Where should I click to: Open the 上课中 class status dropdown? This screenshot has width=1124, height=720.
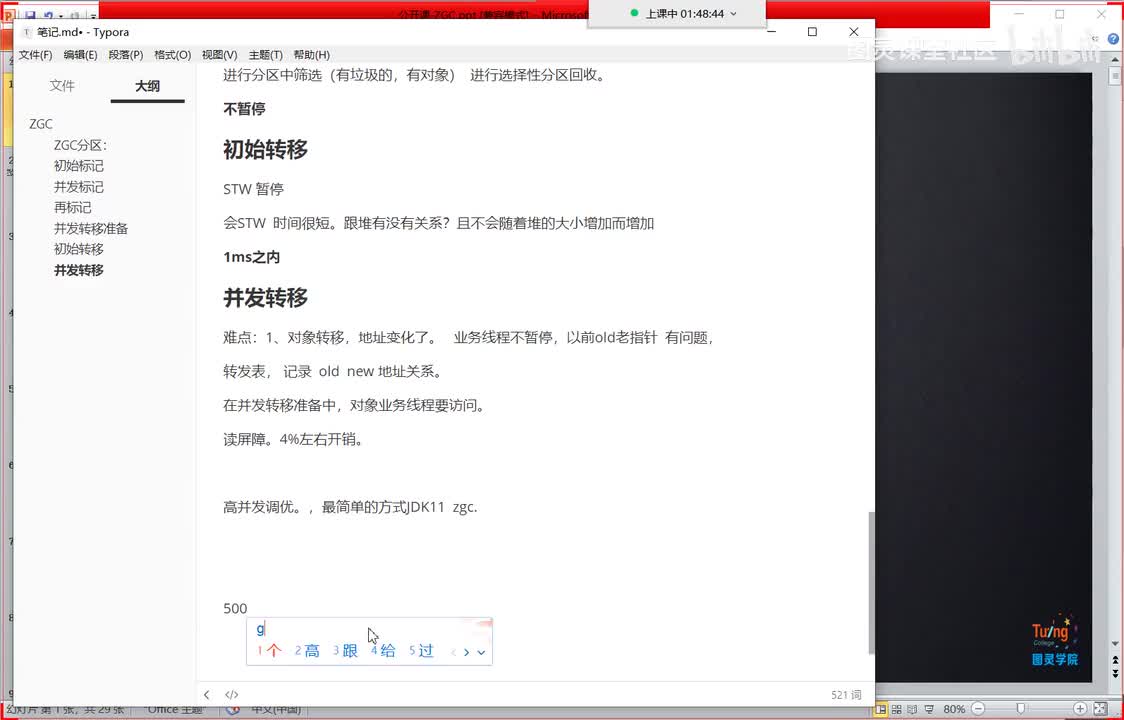point(733,14)
